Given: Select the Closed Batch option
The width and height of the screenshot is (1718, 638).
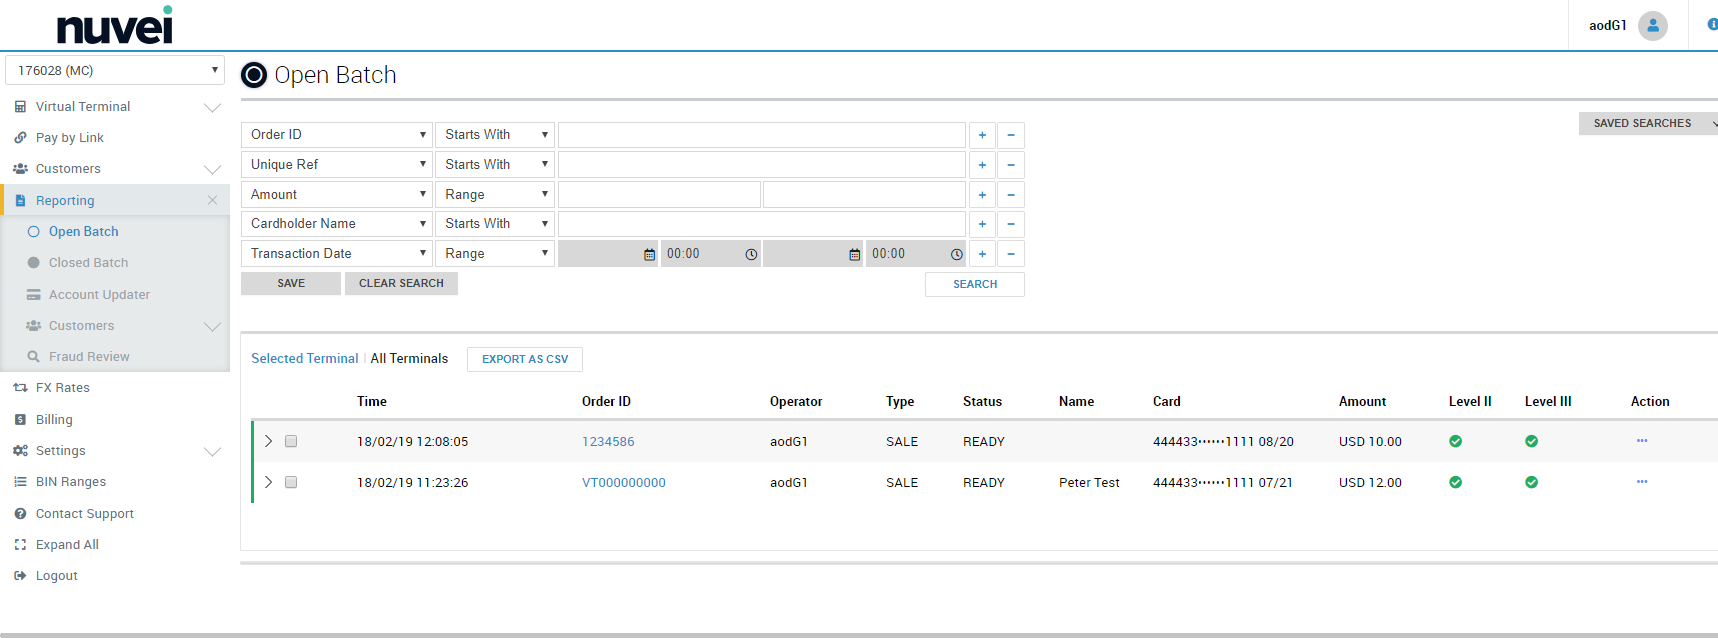Looking at the screenshot, I should point(88,263).
